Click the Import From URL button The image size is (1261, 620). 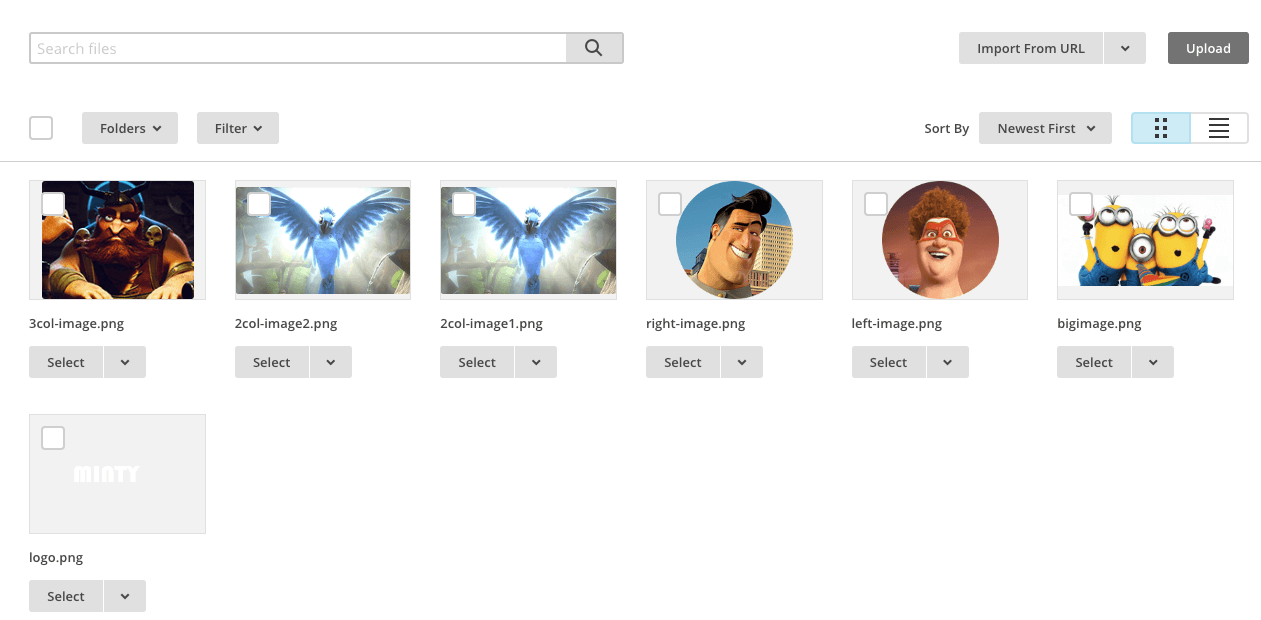[1030, 48]
